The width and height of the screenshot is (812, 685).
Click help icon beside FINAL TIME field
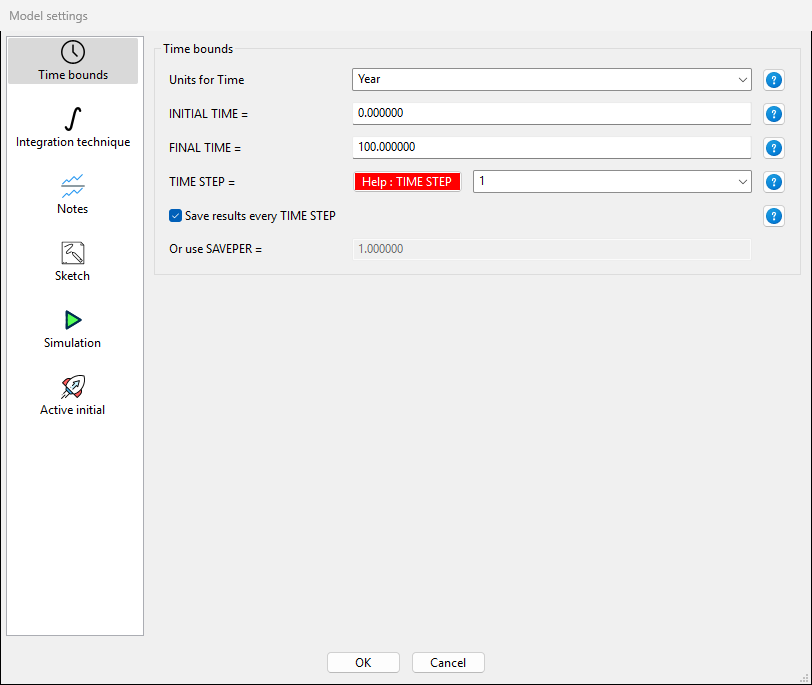(x=773, y=148)
